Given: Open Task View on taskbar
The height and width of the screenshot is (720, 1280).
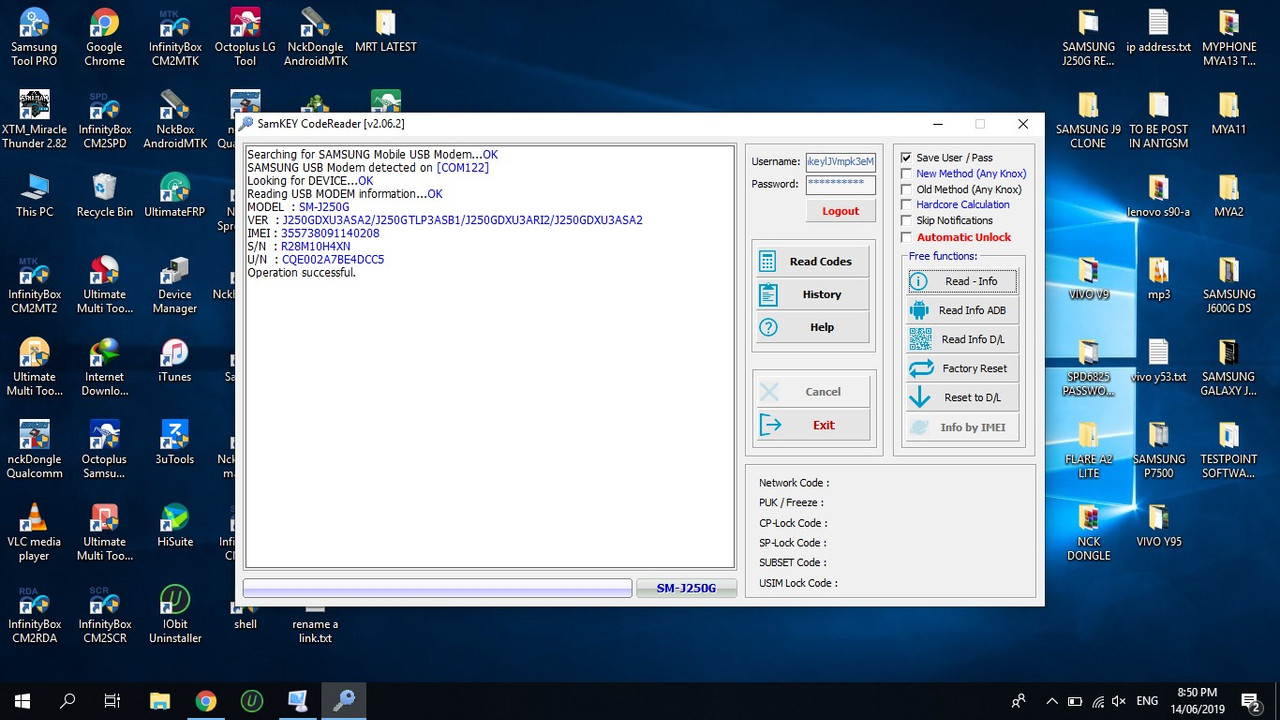Looking at the screenshot, I should [x=112, y=701].
